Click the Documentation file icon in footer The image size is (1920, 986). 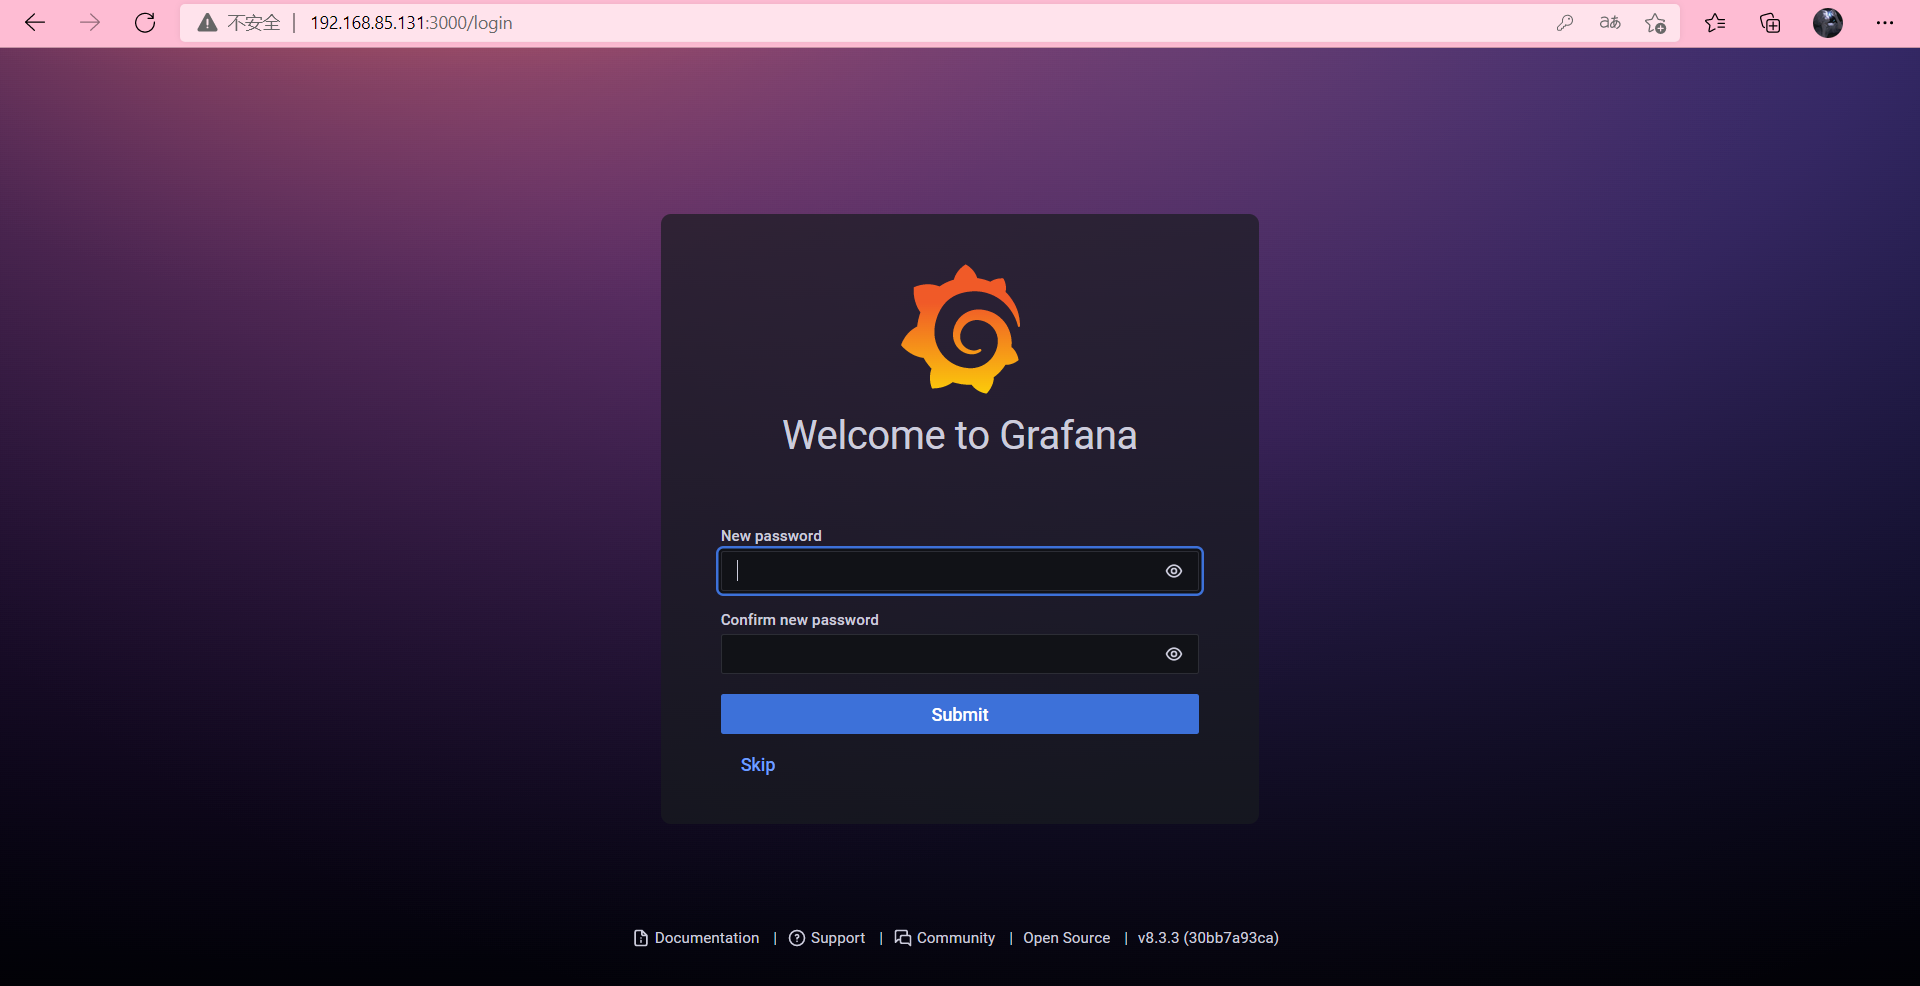(x=641, y=938)
